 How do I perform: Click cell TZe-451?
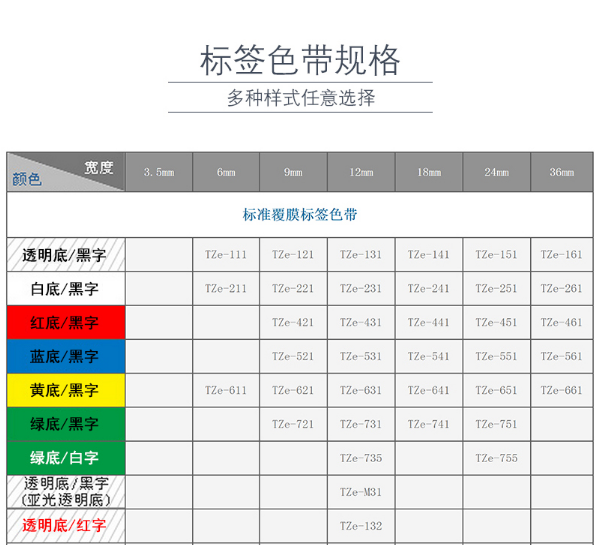497,322
